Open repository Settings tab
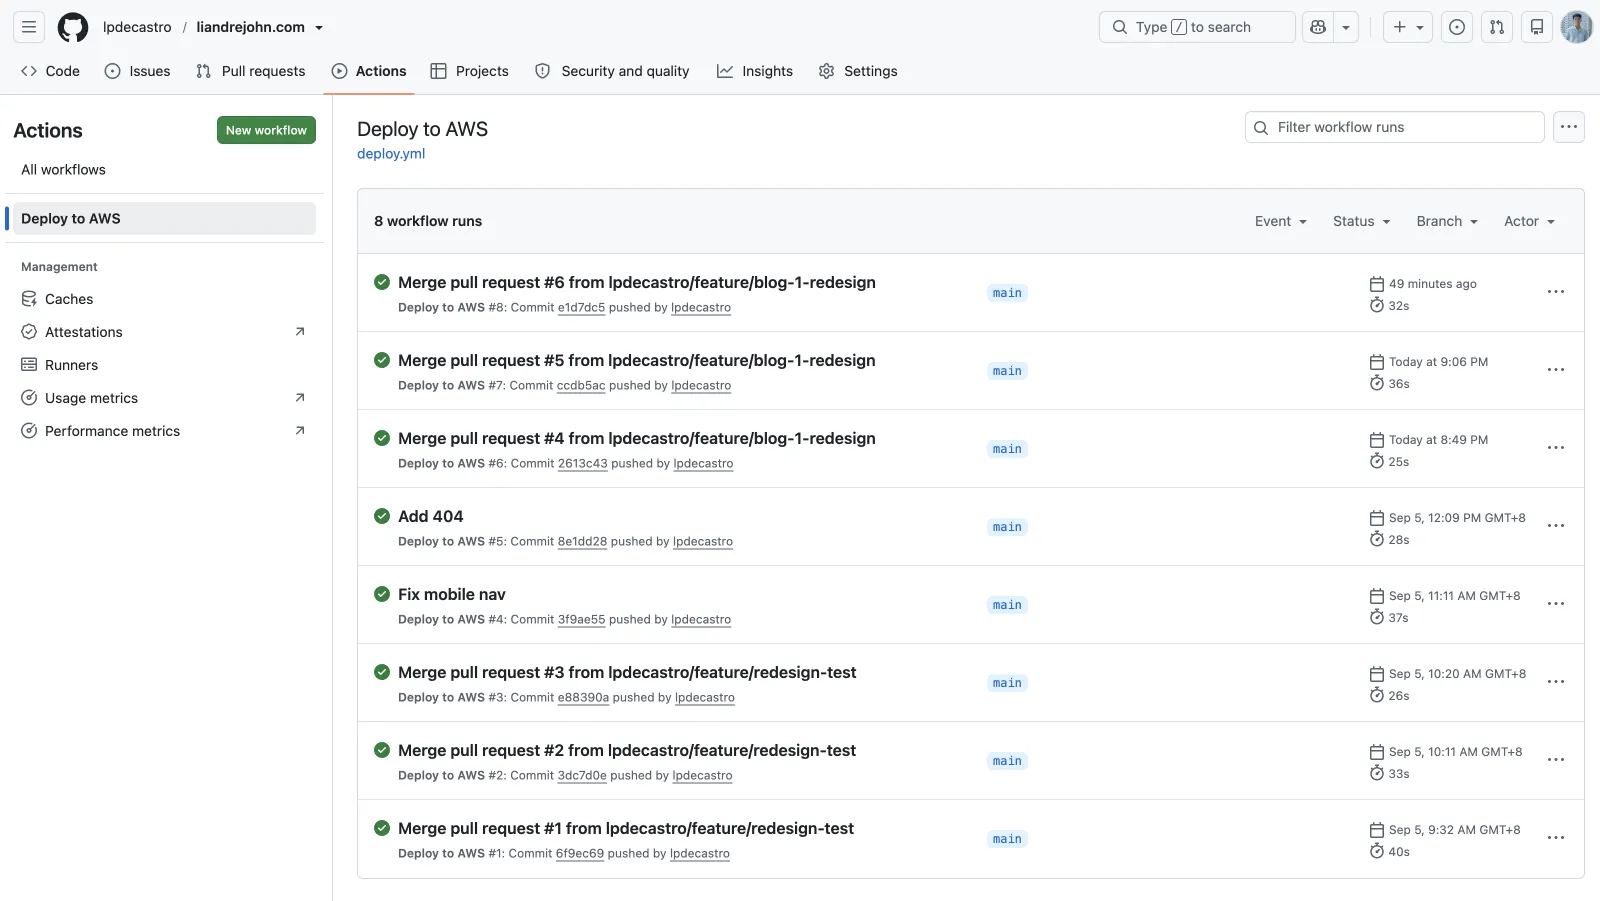 tap(858, 71)
